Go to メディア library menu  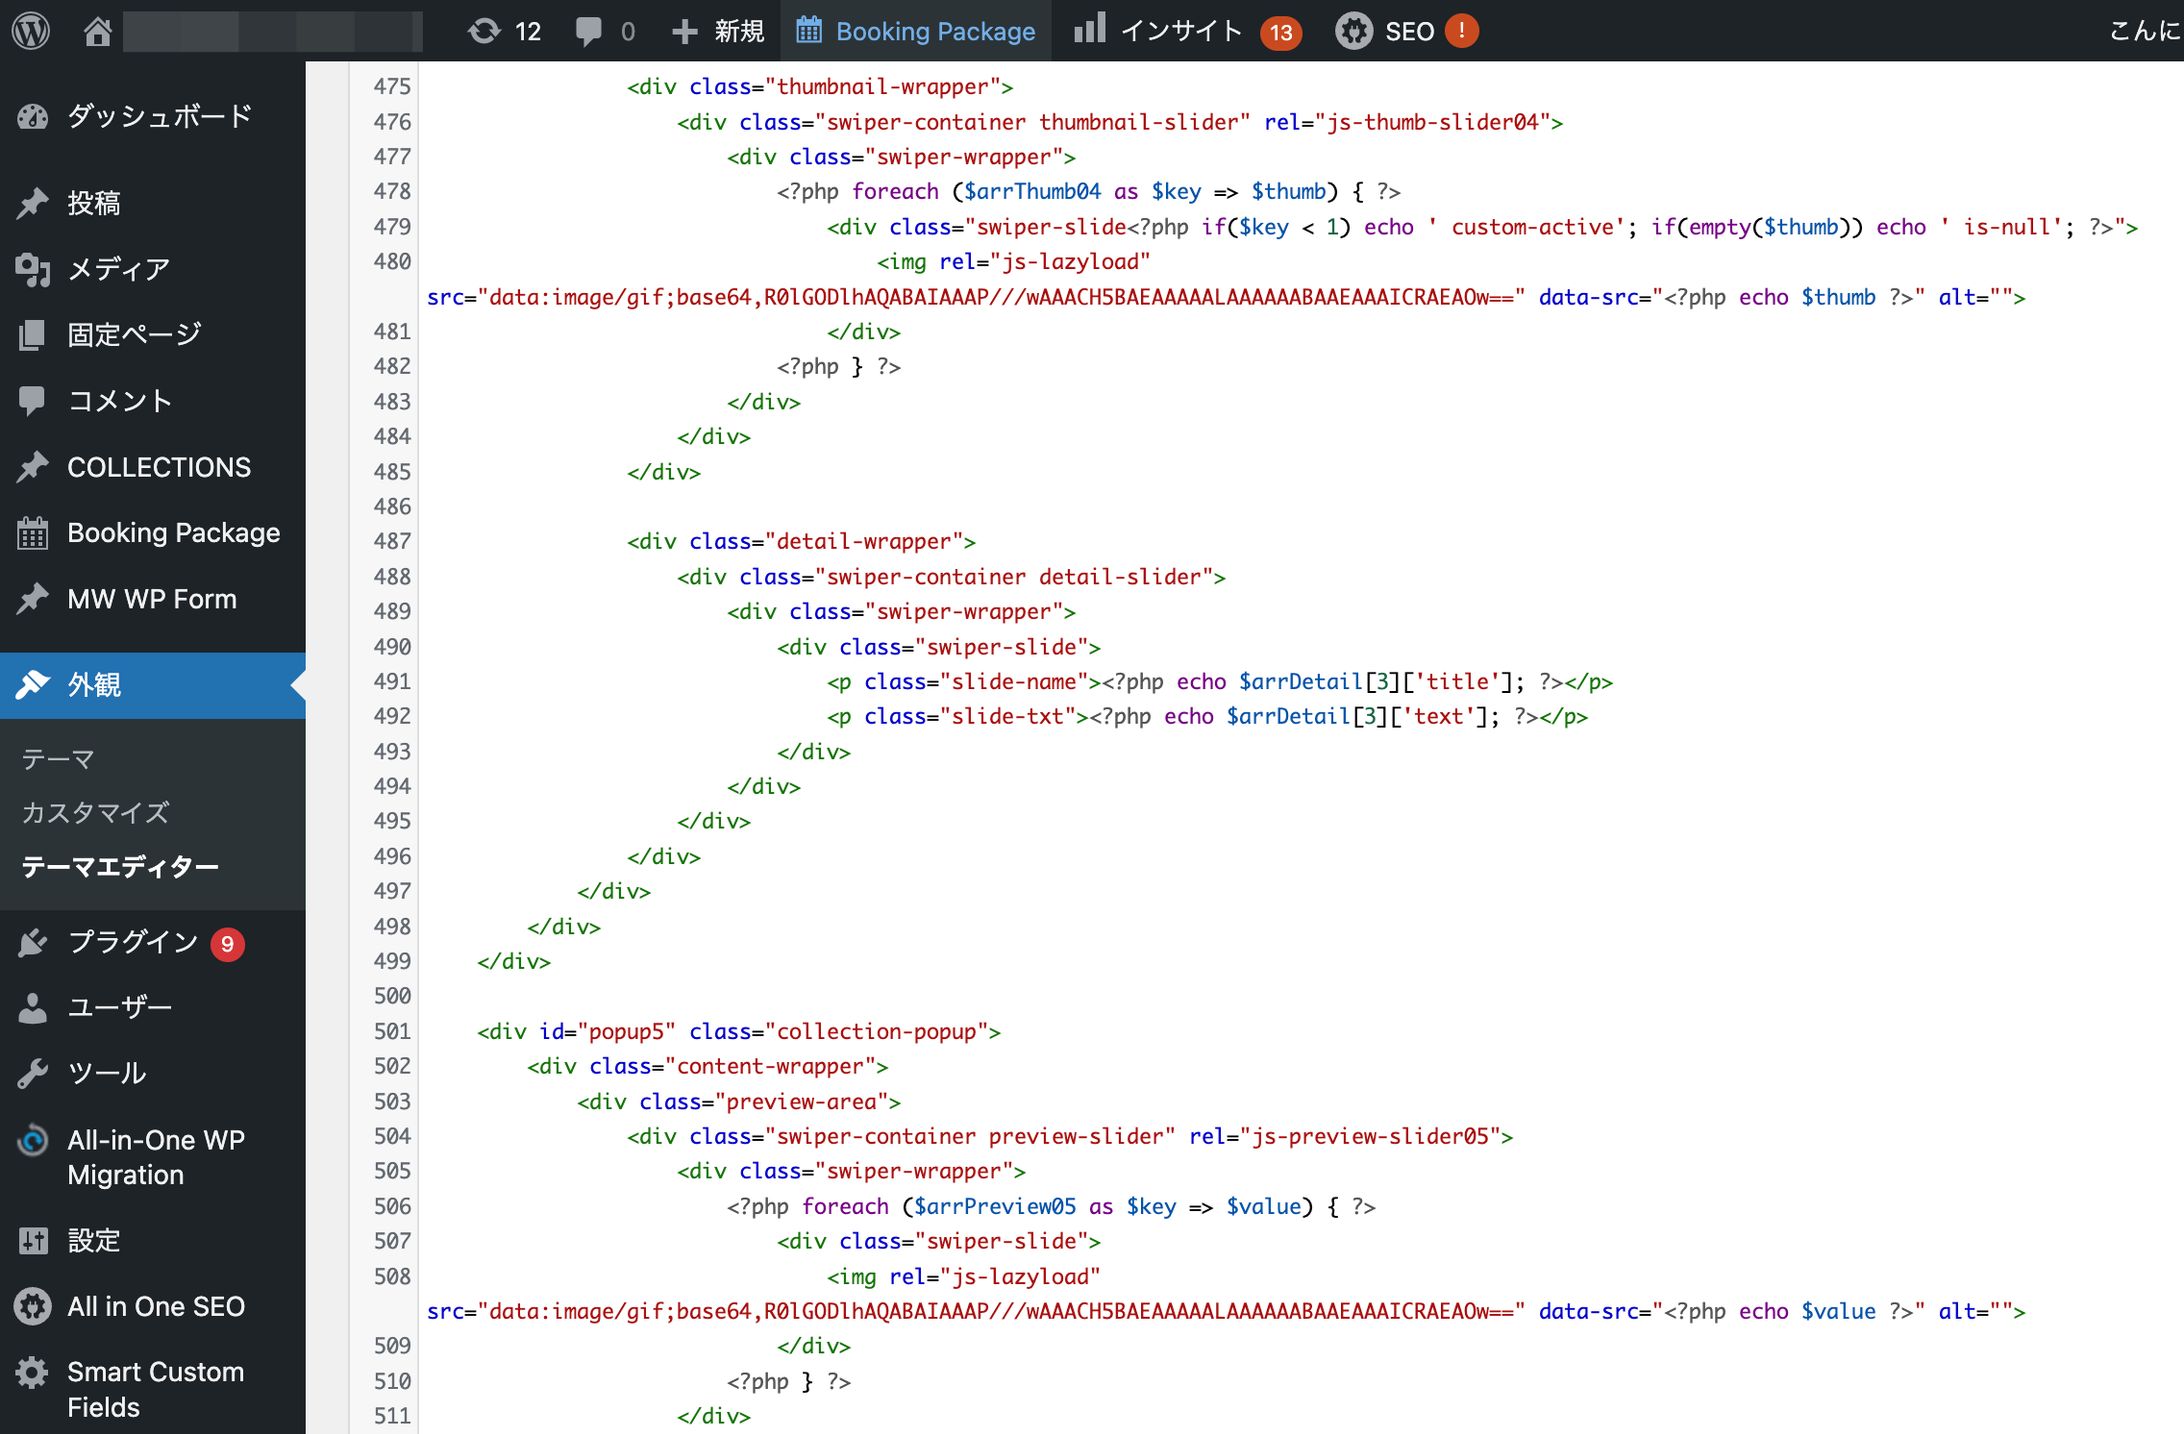(x=118, y=269)
